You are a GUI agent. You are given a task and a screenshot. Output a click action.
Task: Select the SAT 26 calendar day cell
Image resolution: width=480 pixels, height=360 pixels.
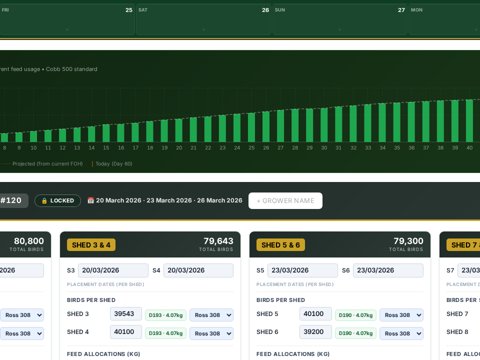tap(204, 20)
